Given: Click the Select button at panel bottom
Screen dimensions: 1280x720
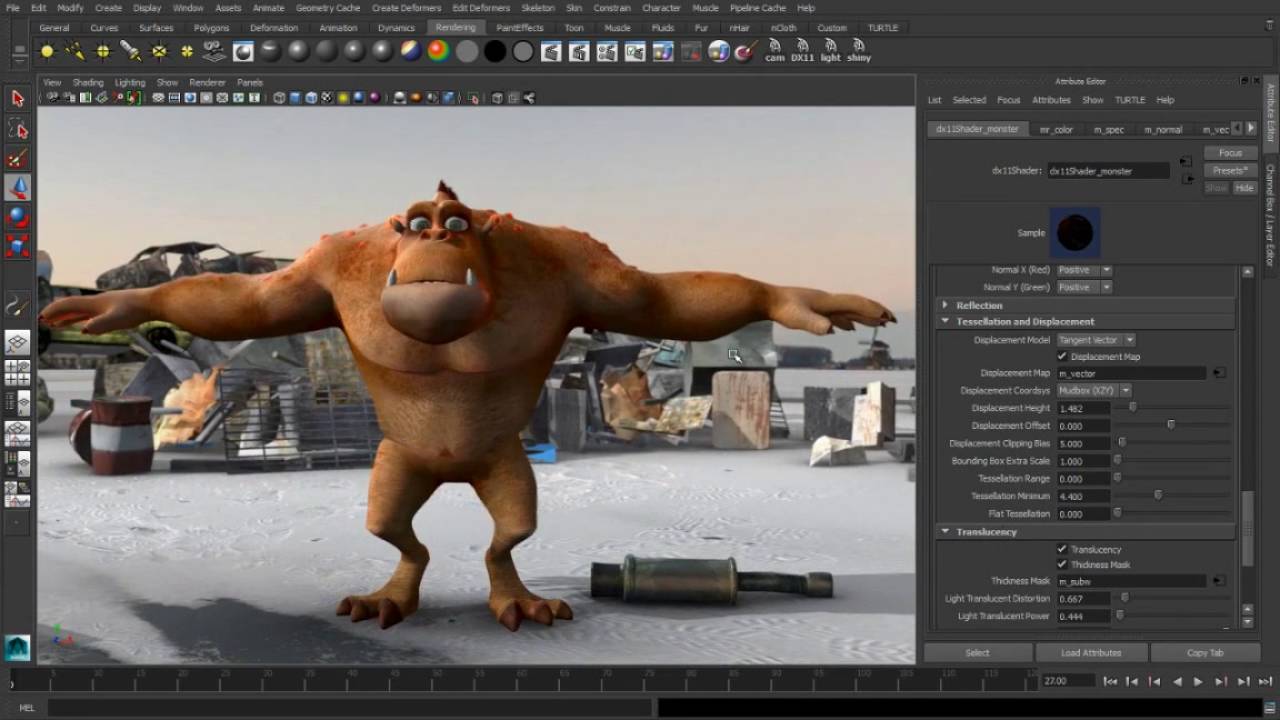Looking at the screenshot, I should [978, 653].
